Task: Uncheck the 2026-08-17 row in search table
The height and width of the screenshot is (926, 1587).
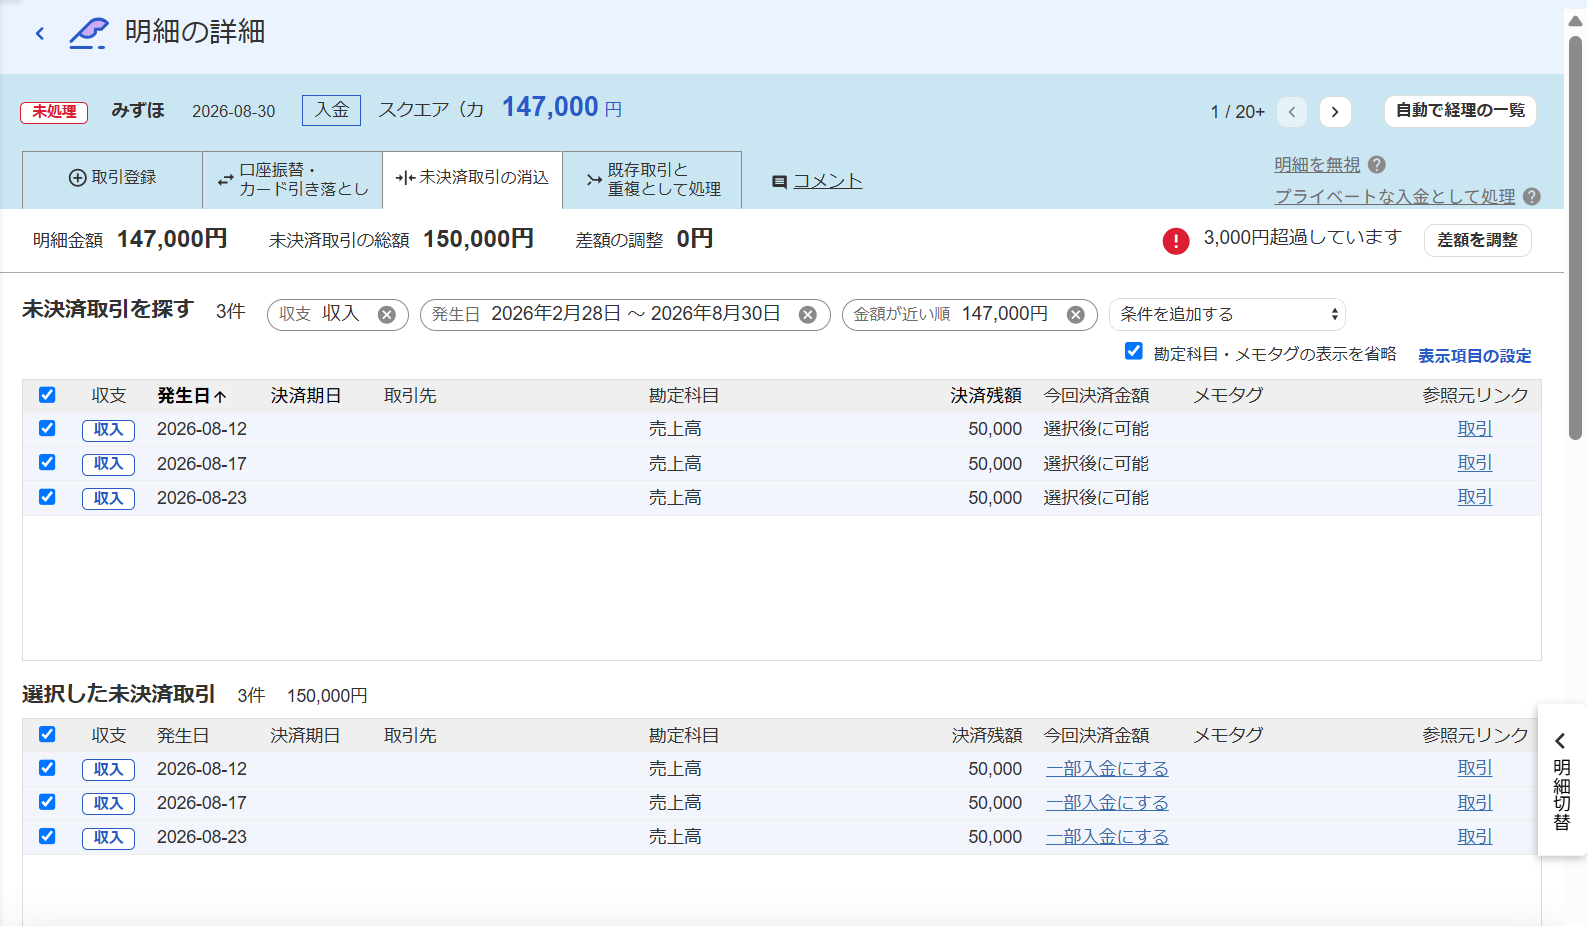Action: [47, 462]
